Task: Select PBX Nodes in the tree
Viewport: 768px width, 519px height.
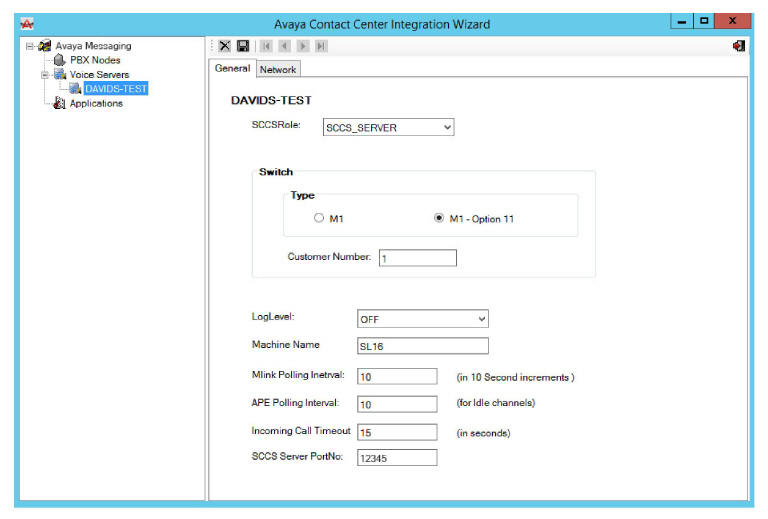Action: pyautogui.click(x=95, y=60)
